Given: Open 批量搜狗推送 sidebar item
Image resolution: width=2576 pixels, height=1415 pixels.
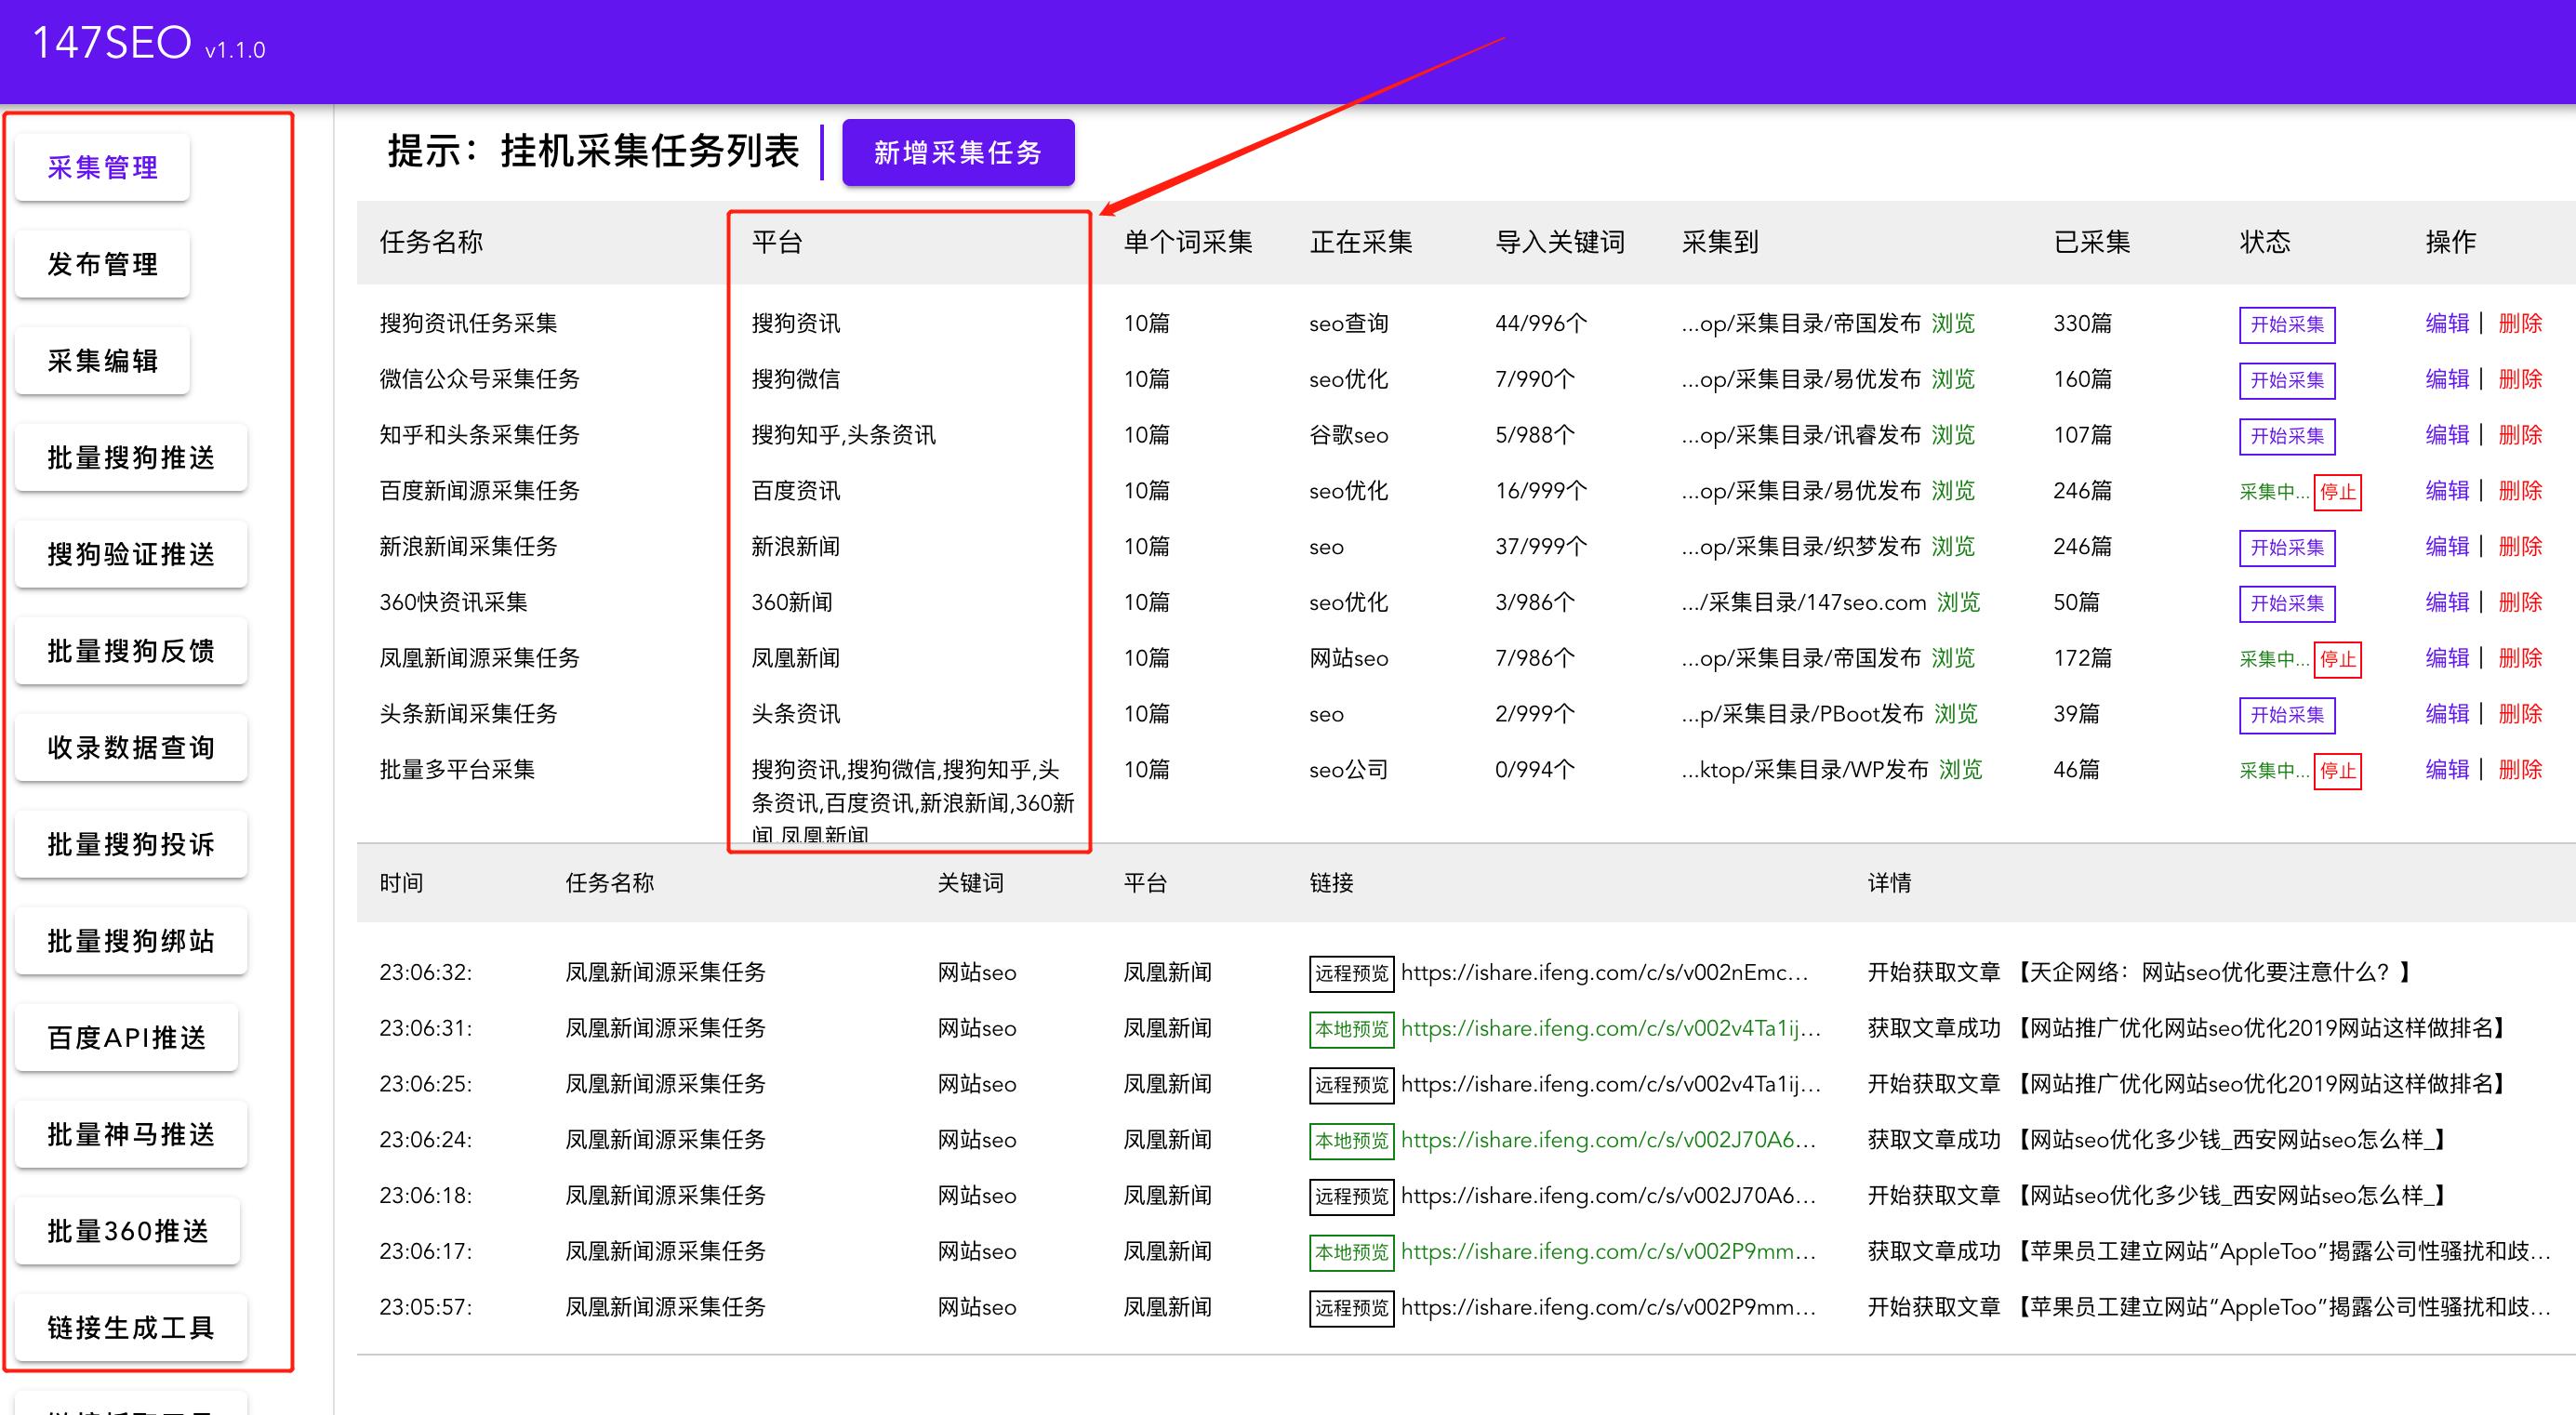Looking at the screenshot, I should click(131, 457).
